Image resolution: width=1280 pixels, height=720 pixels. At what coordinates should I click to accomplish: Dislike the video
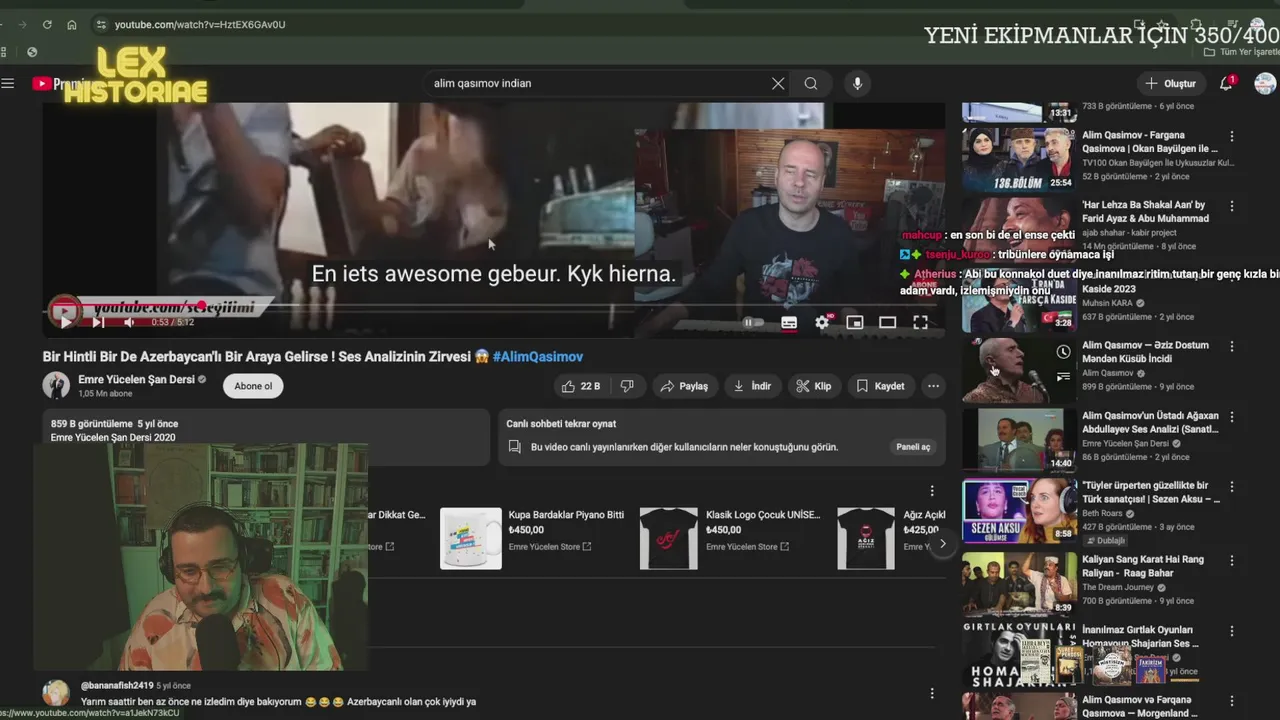(627, 386)
